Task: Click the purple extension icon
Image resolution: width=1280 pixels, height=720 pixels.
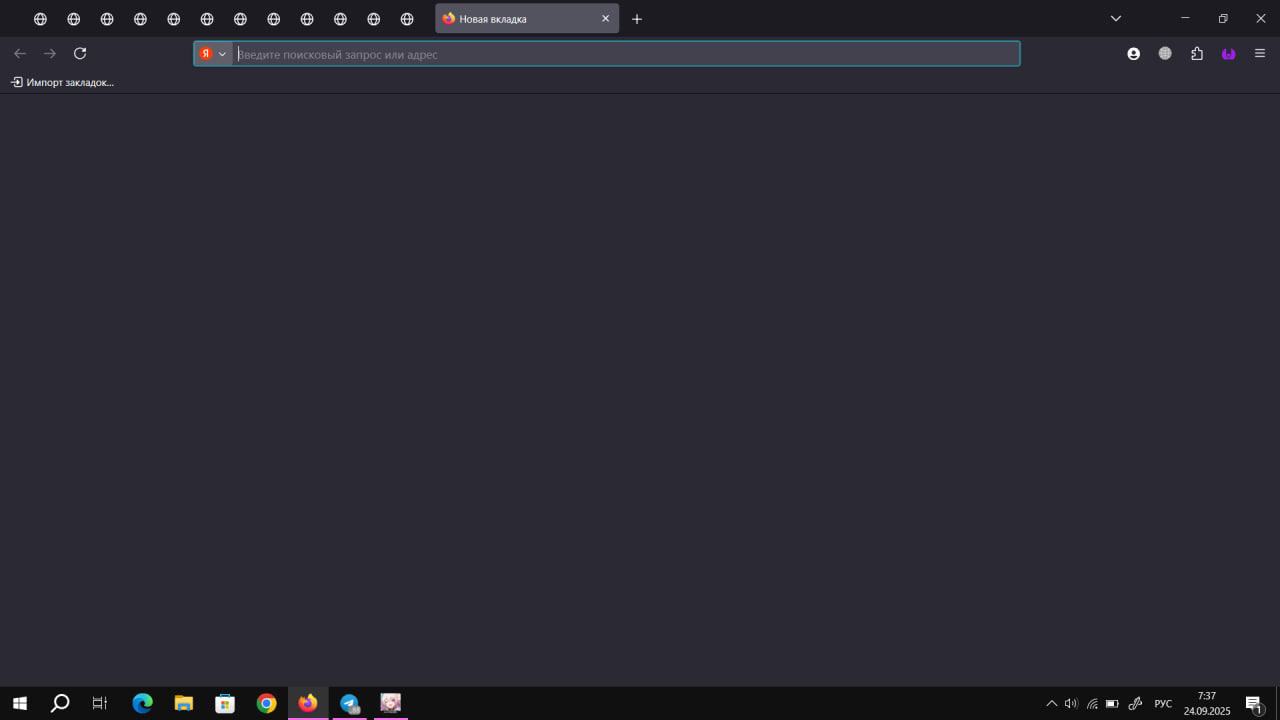Action: click(x=1229, y=54)
